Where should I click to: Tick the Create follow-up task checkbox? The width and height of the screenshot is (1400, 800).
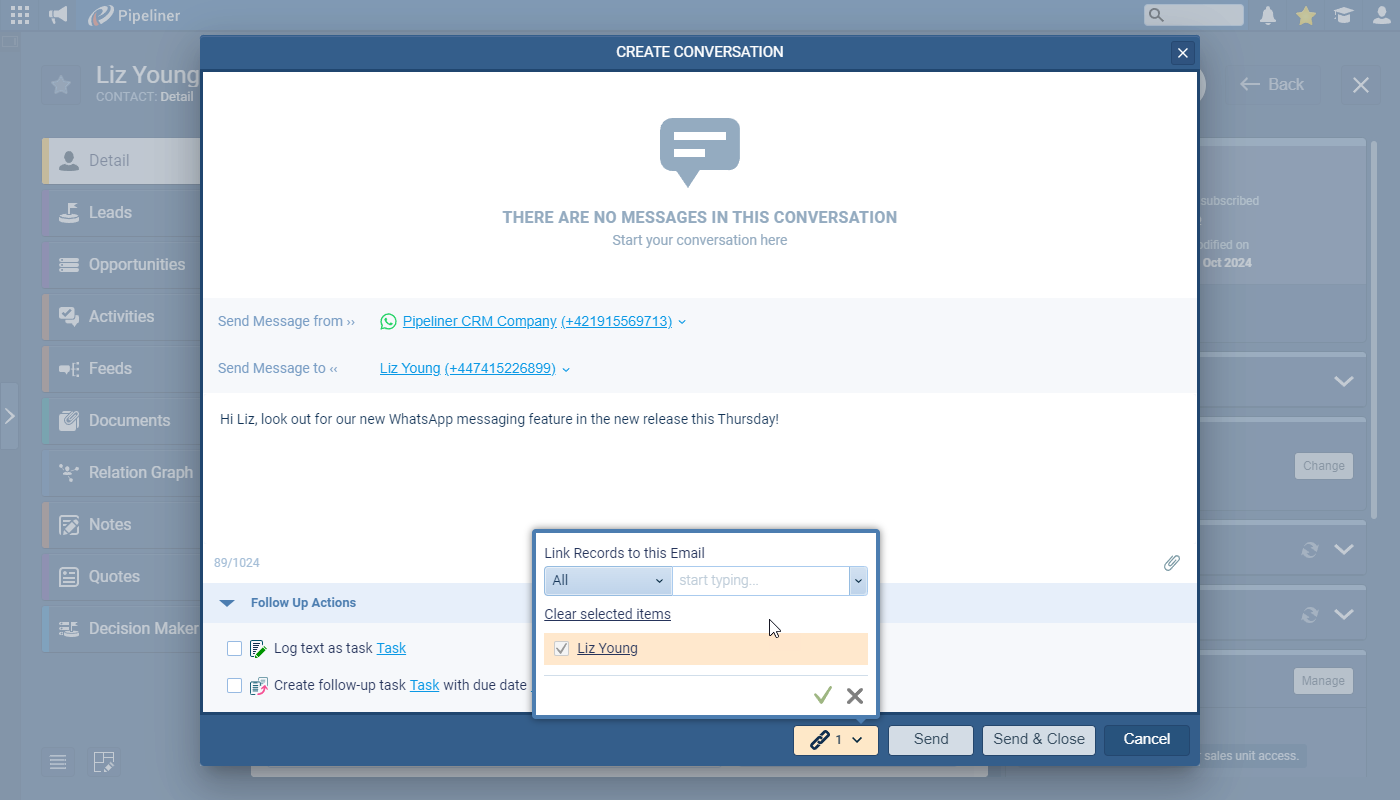coord(234,686)
